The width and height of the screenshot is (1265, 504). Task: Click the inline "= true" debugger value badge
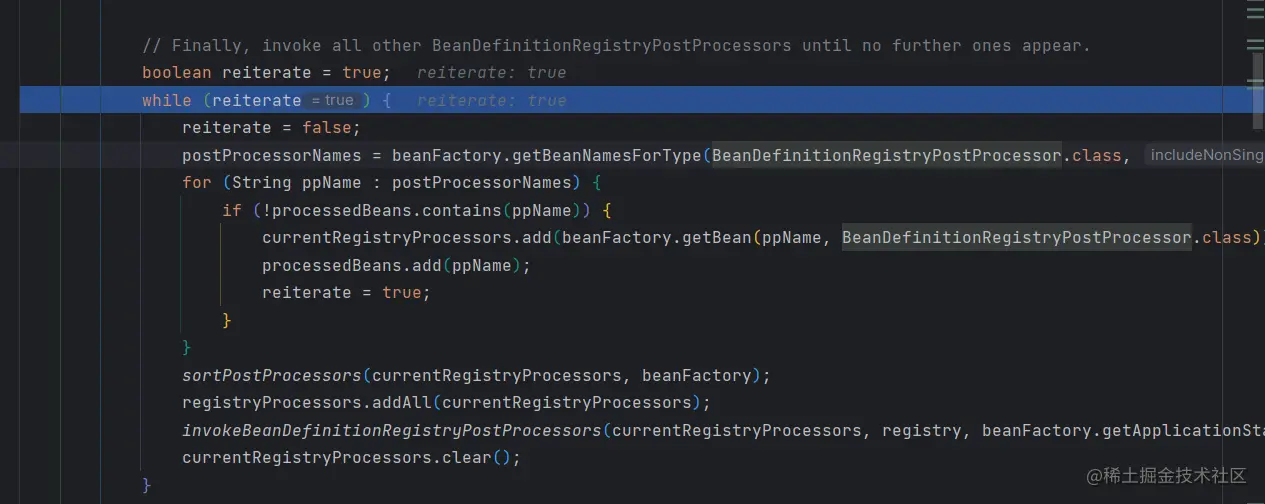[333, 100]
